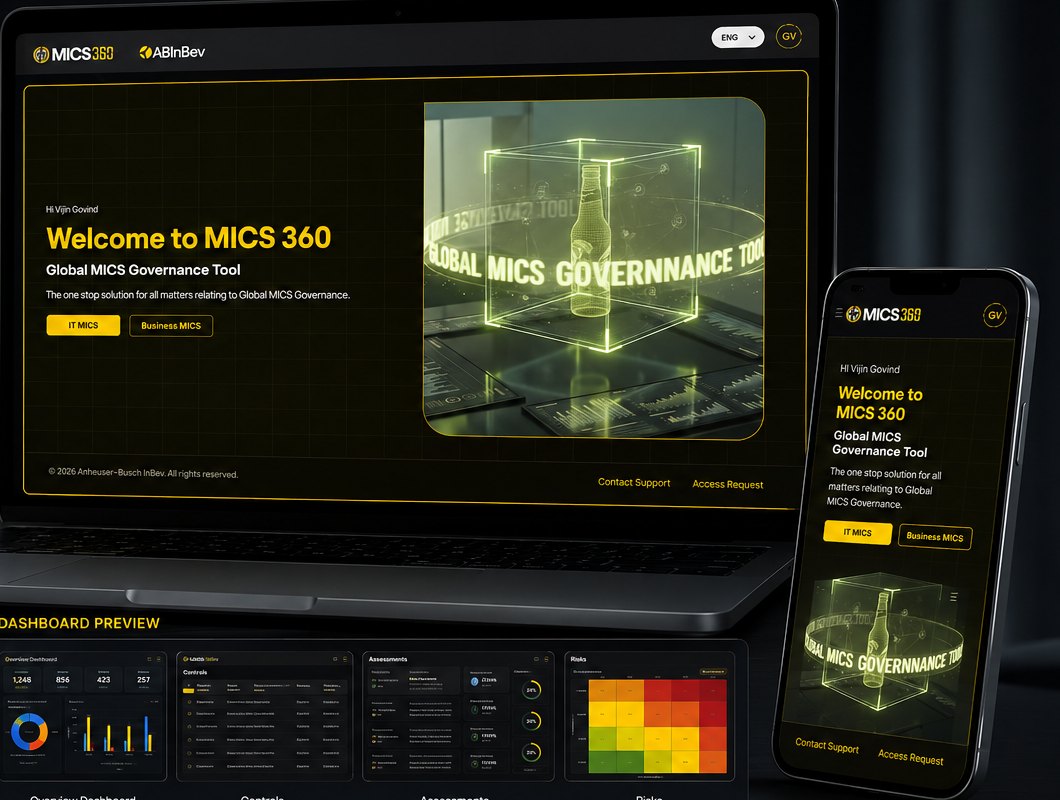Image resolution: width=1060 pixels, height=800 pixels.
Task: Tap the "HI Vijin Govind" greeting on the phone
Action: pos(870,369)
